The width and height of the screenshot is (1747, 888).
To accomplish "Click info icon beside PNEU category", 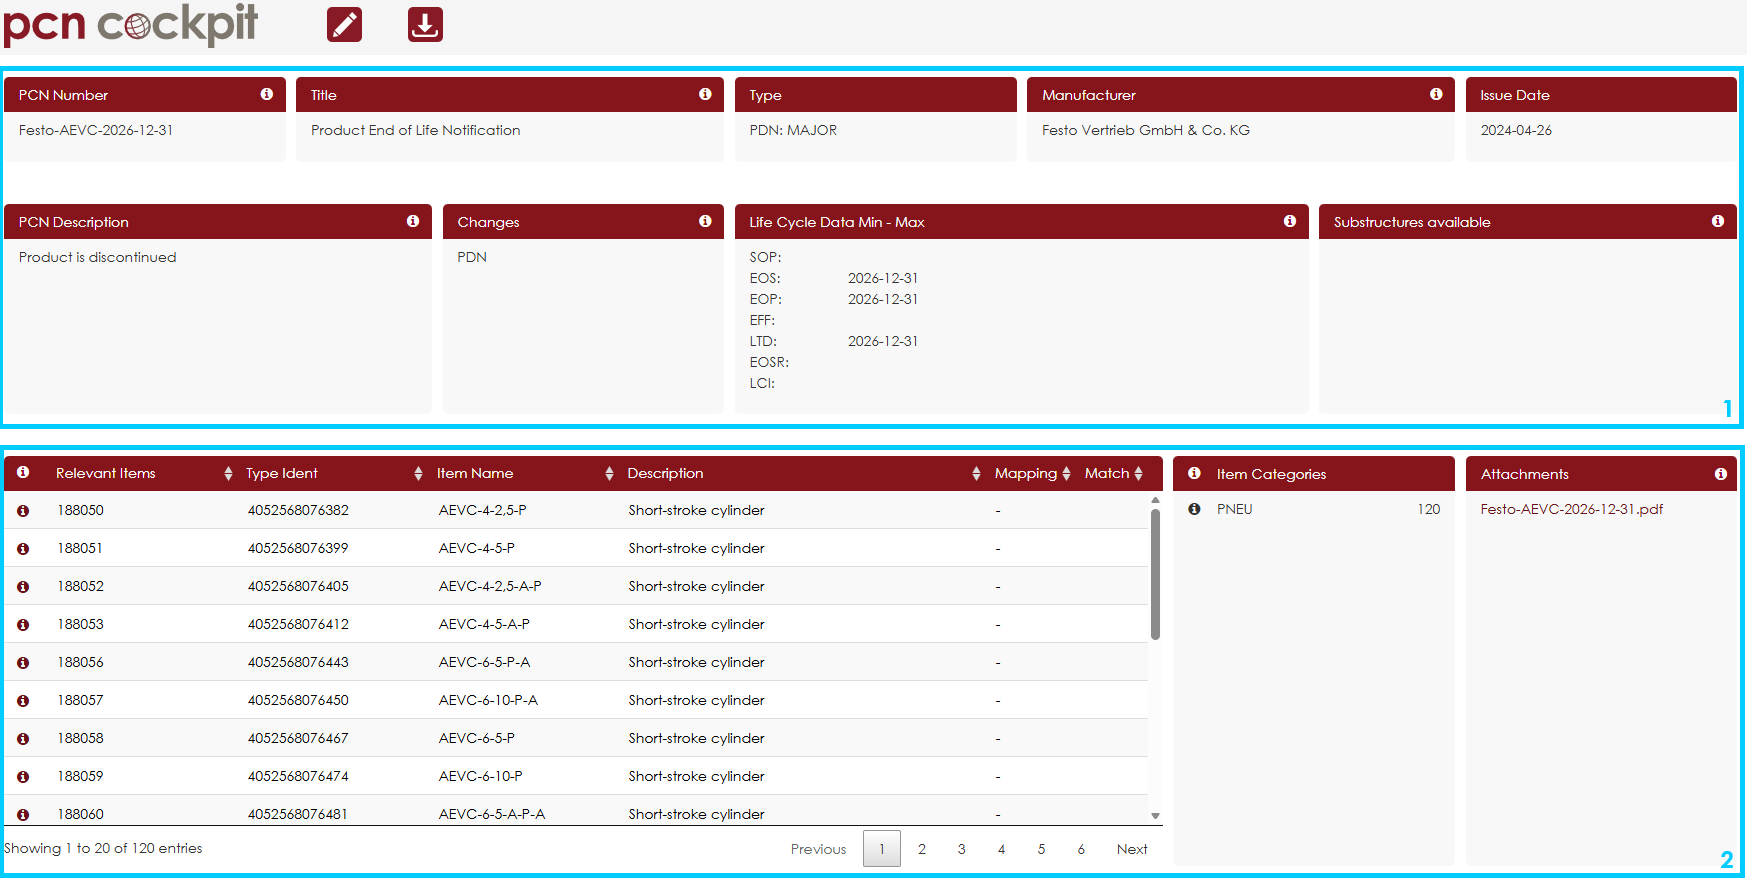I will pyautogui.click(x=1194, y=509).
